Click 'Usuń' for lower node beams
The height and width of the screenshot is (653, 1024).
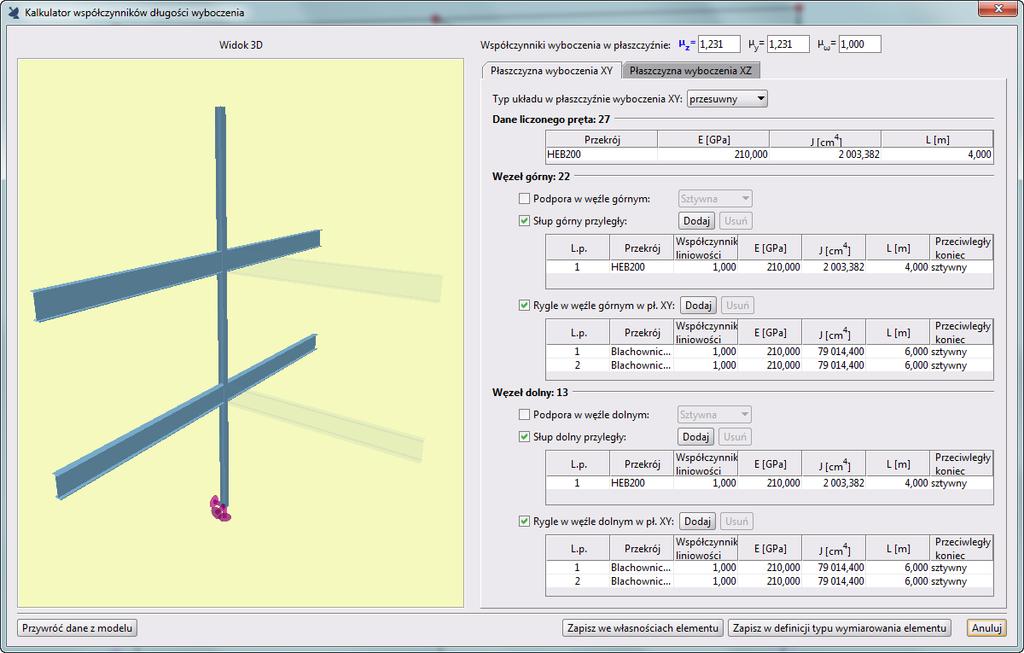point(737,521)
